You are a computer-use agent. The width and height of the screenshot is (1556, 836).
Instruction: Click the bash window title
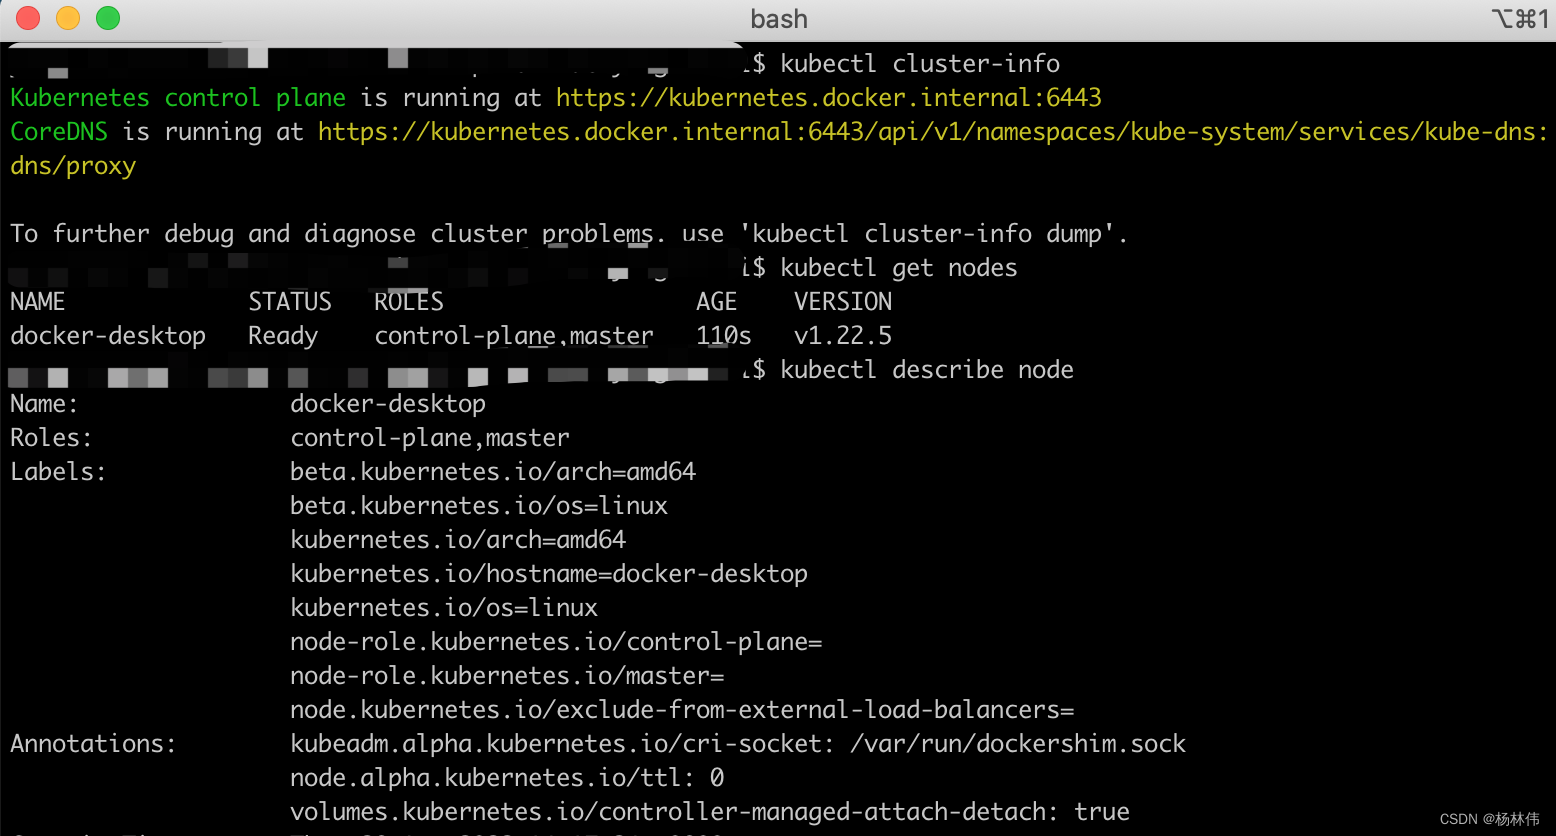point(779,19)
